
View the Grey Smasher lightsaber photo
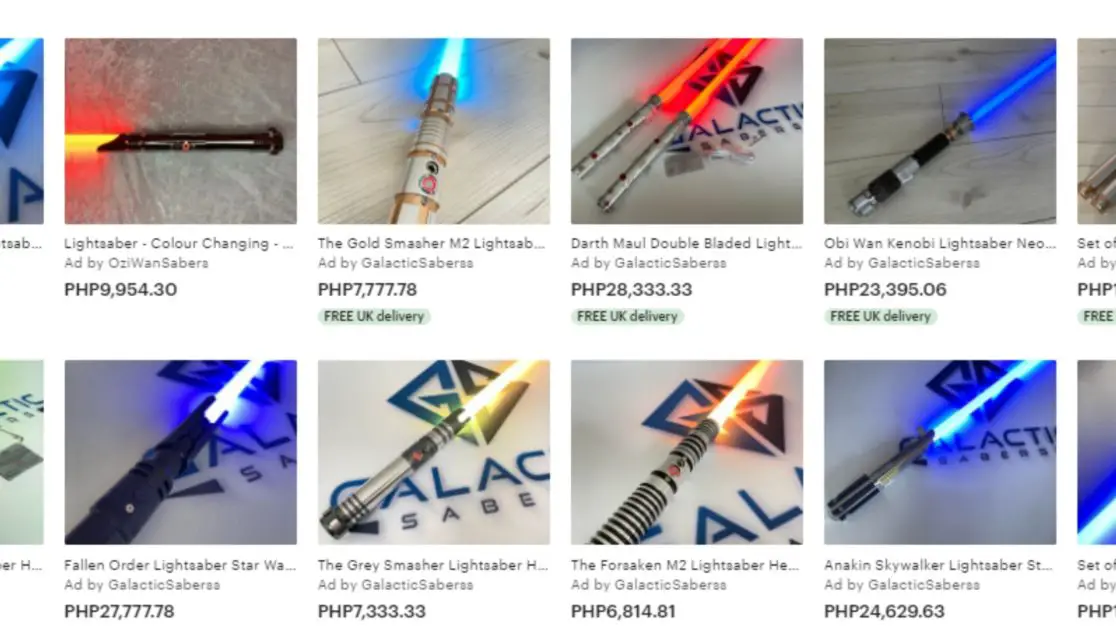click(433, 452)
